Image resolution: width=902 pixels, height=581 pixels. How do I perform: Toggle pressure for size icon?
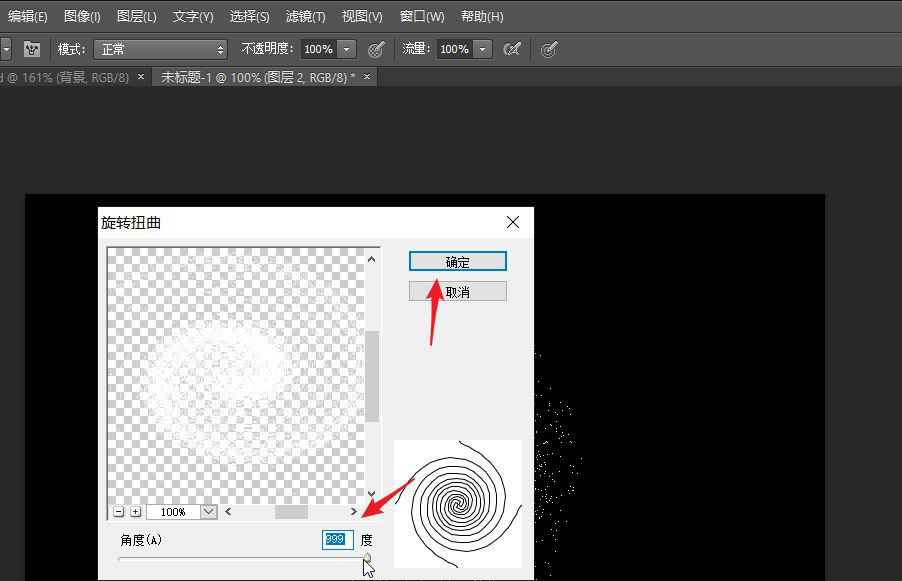549,49
